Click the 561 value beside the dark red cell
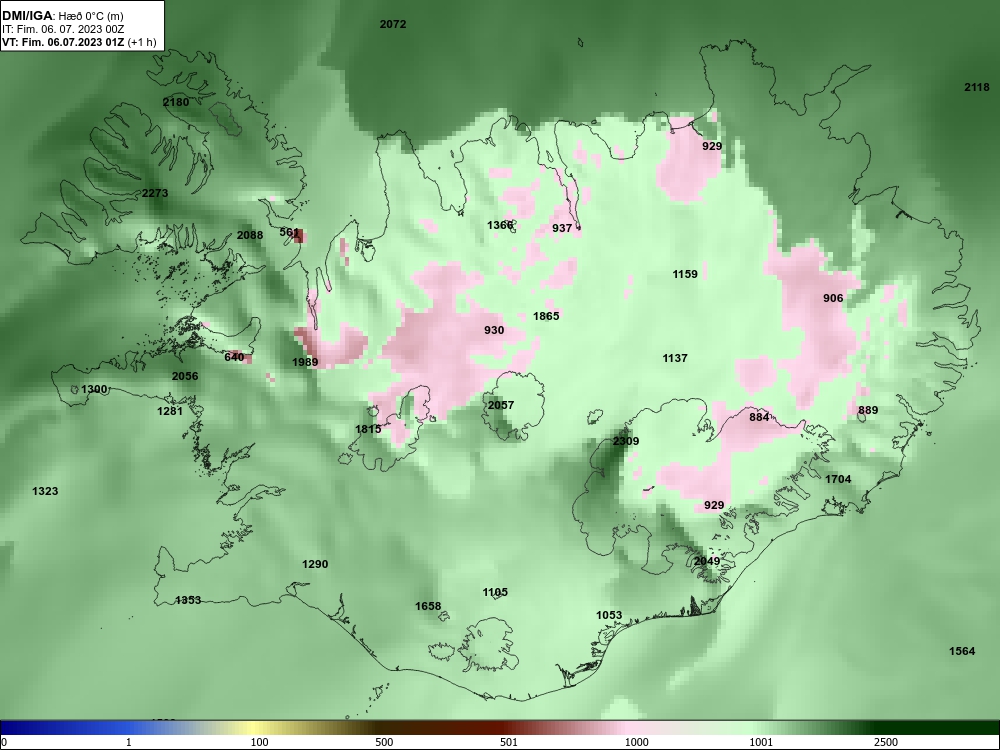 click(289, 232)
